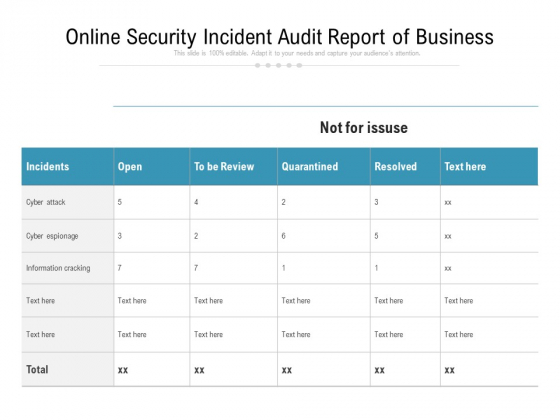Viewport: 560px width, 420px height.
Task: Select the 'Cyber attack' row label
Action: click(46, 202)
